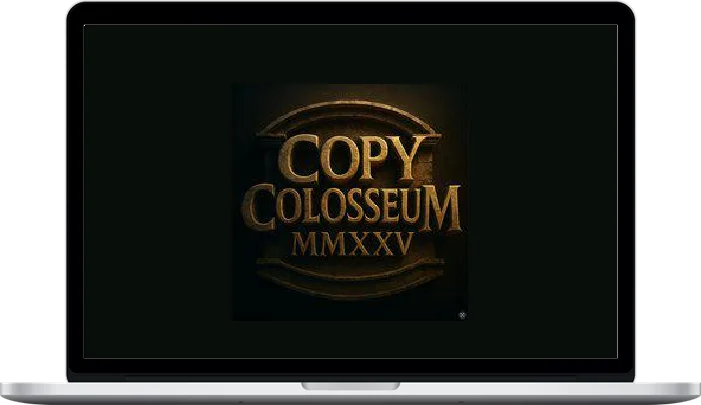This screenshot has height=405, width=701.
Task: Click the large M ending COLOSSEUM
Action: point(443,208)
